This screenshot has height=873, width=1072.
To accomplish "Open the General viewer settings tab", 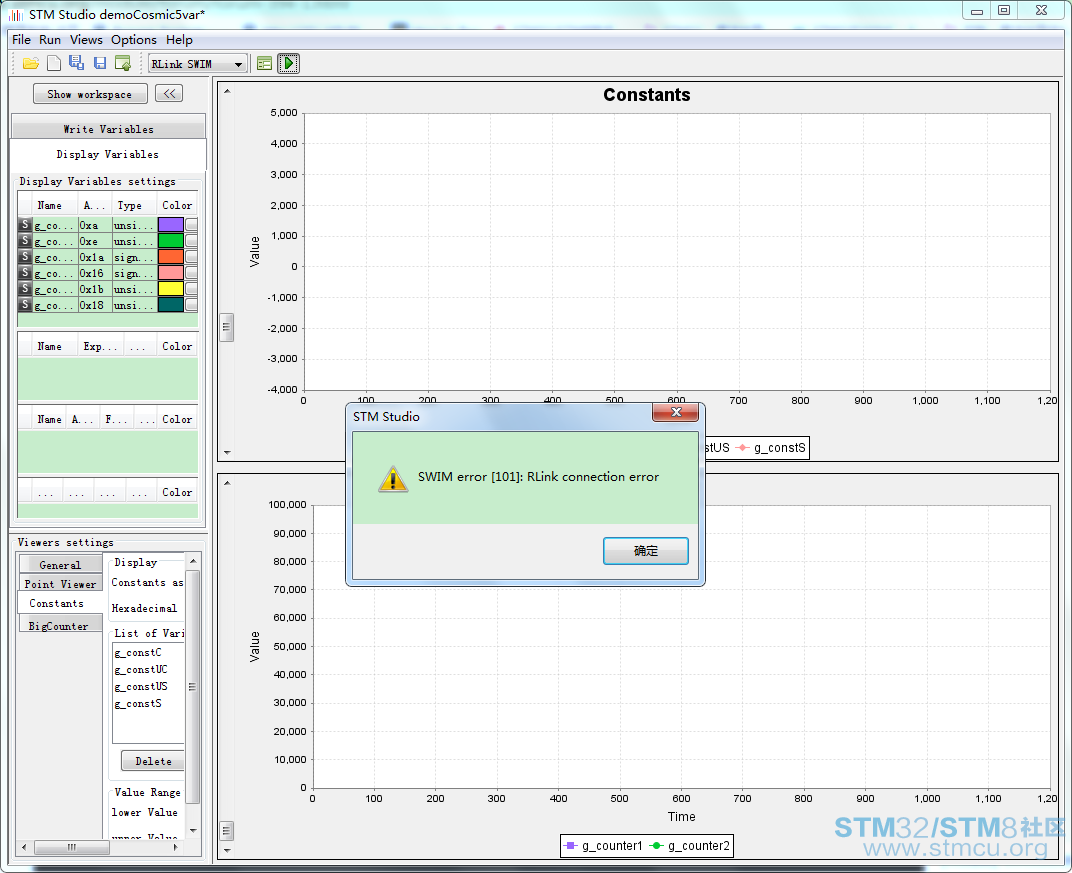I will click(60, 565).
